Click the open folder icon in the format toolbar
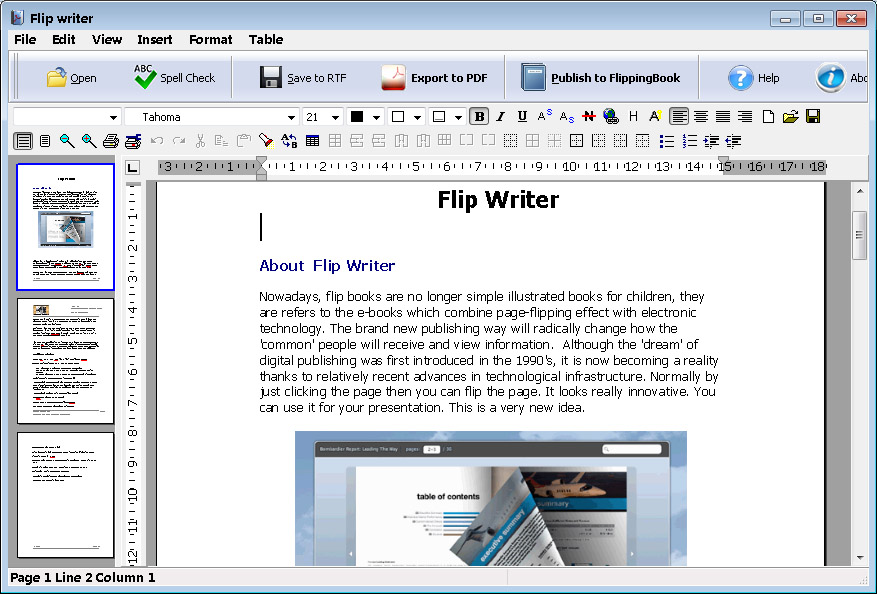Screen dimensions: 877x594 [790, 116]
